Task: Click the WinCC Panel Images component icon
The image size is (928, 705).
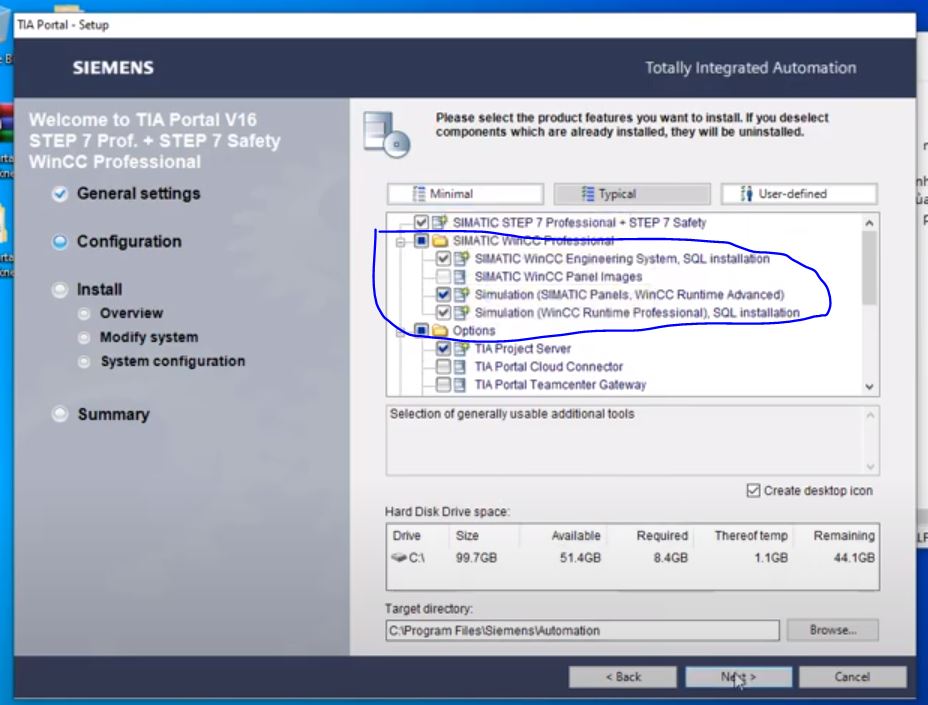Action: (x=460, y=277)
